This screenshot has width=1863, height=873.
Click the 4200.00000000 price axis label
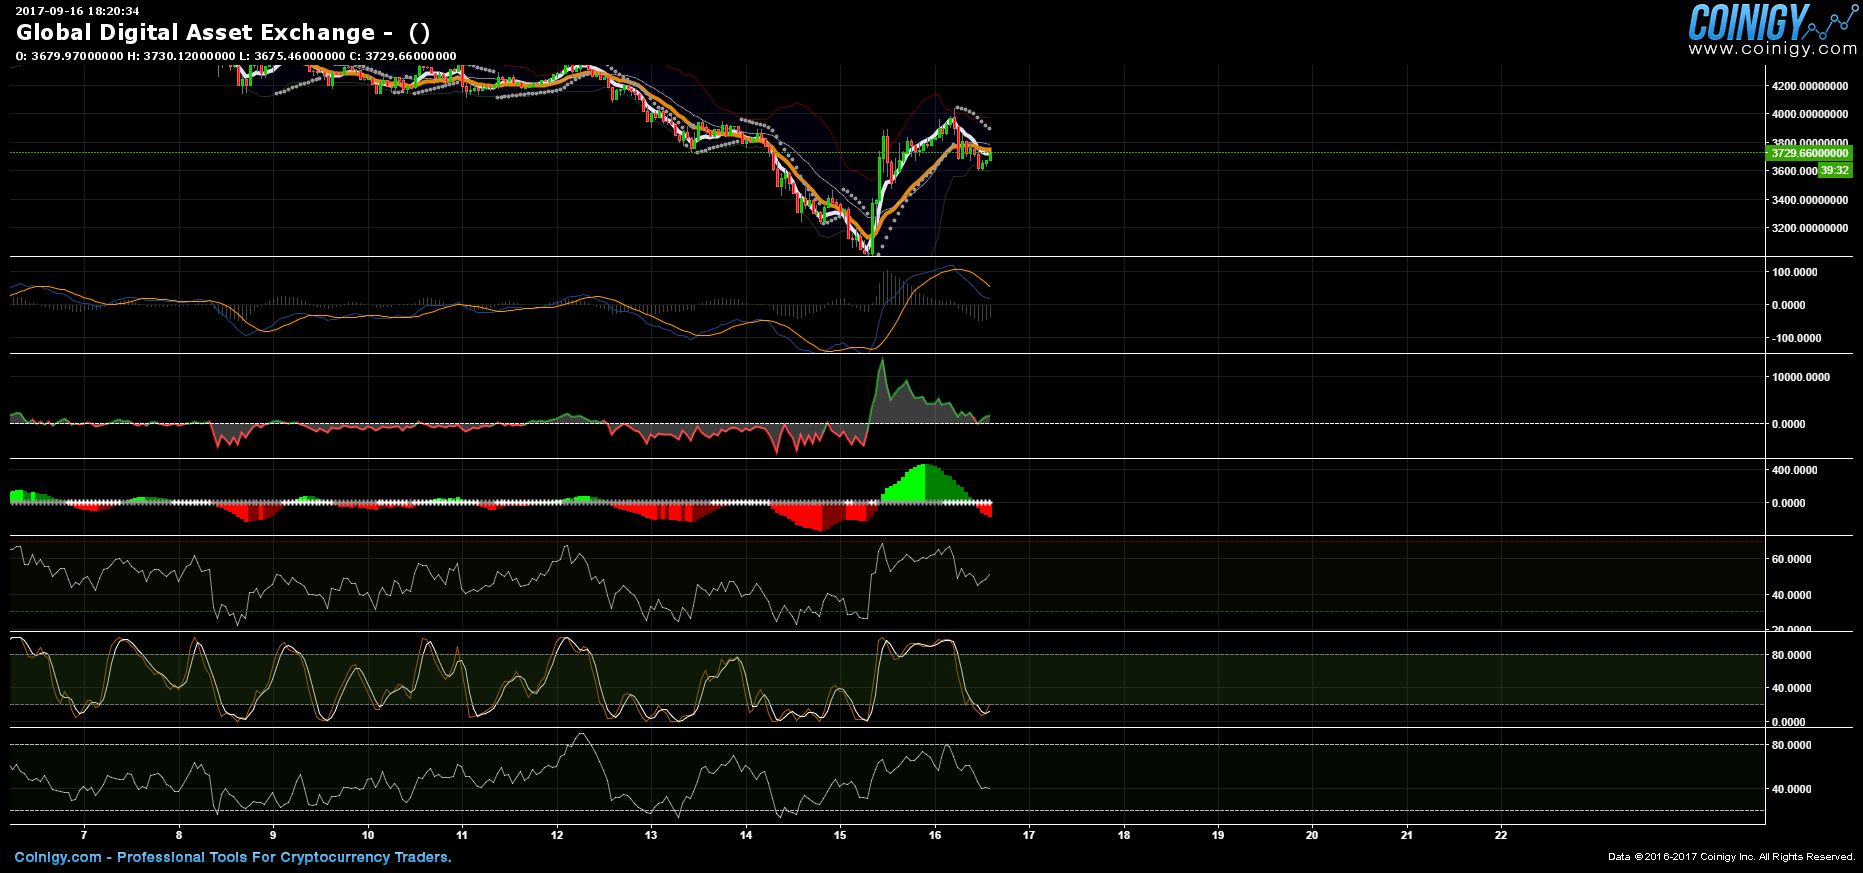[x=1810, y=86]
